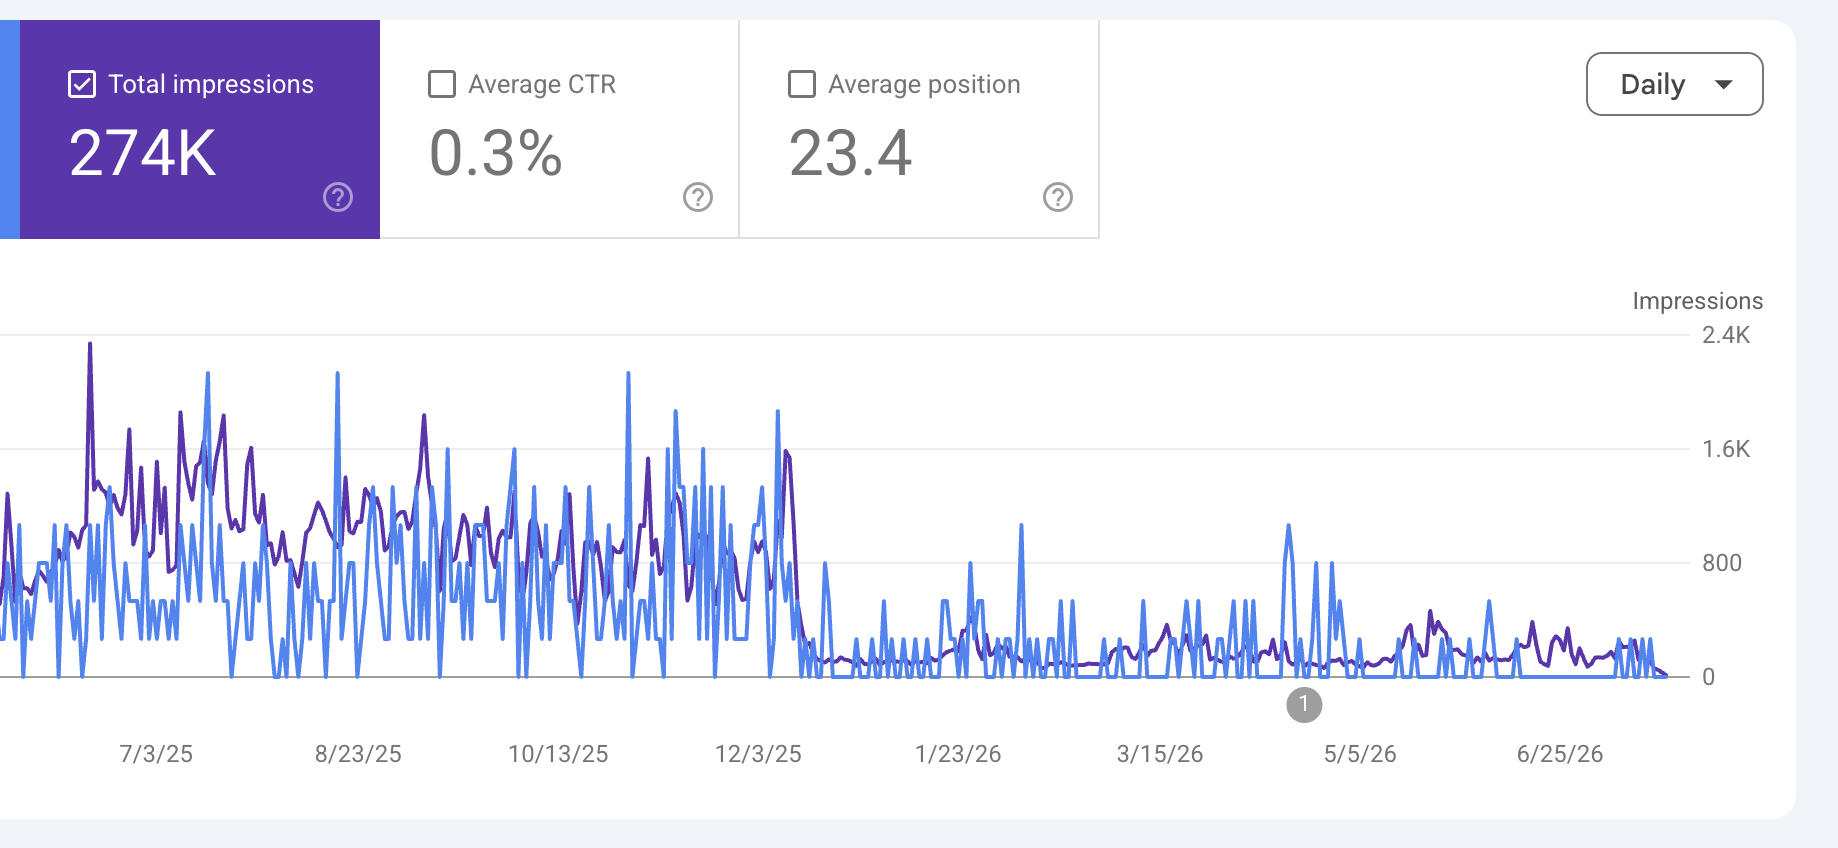Click the Impressions axis title
Image resolution: width=1838 pixels, height=848 pixels.
[x=1698, y=301]
